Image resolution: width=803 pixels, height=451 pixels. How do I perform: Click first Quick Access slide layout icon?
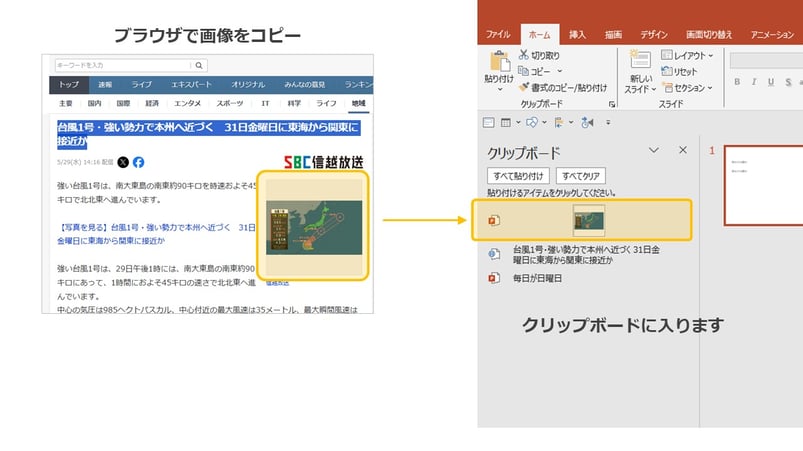pos(489,122)
